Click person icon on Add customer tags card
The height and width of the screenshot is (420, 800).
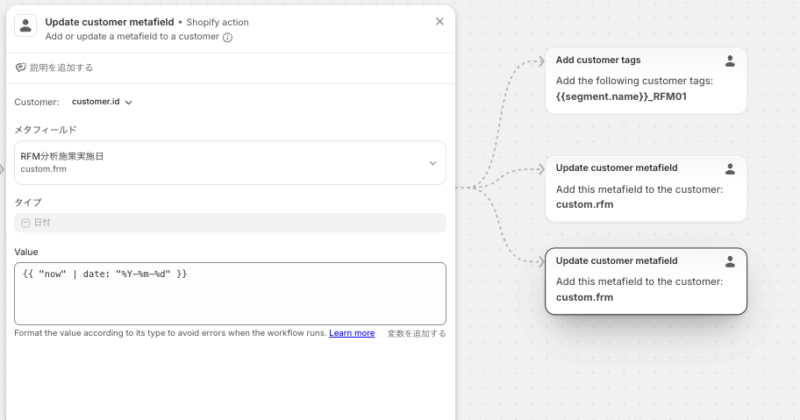(730, 61)
